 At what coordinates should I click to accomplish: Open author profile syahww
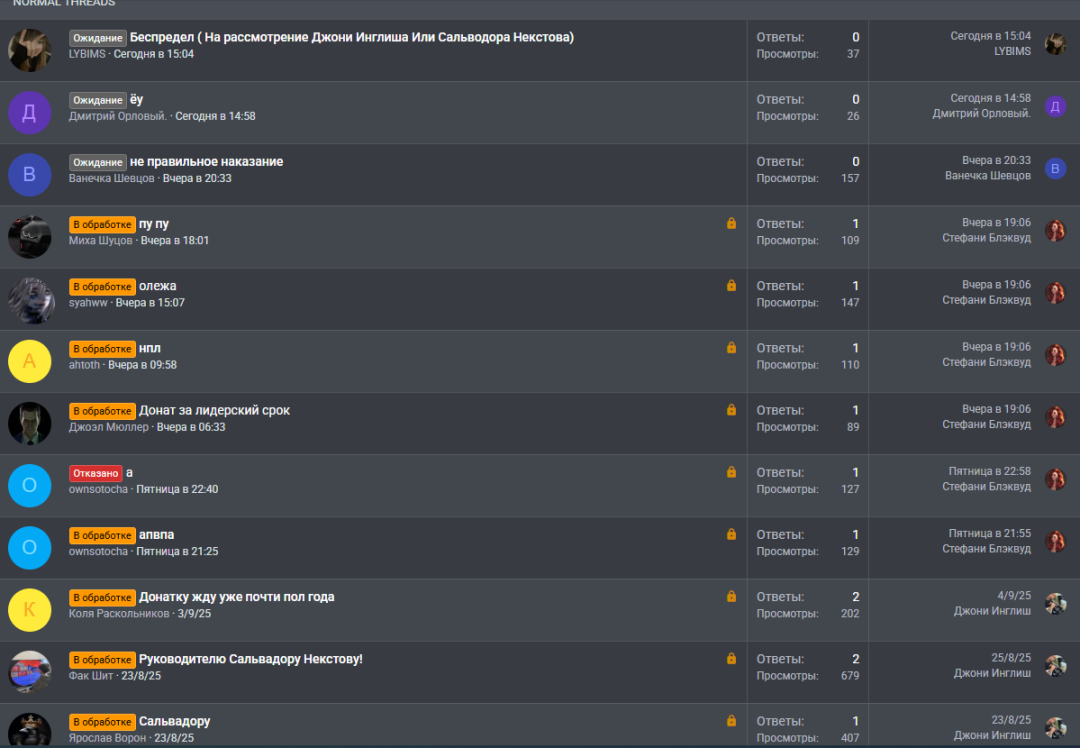point(88,302)
